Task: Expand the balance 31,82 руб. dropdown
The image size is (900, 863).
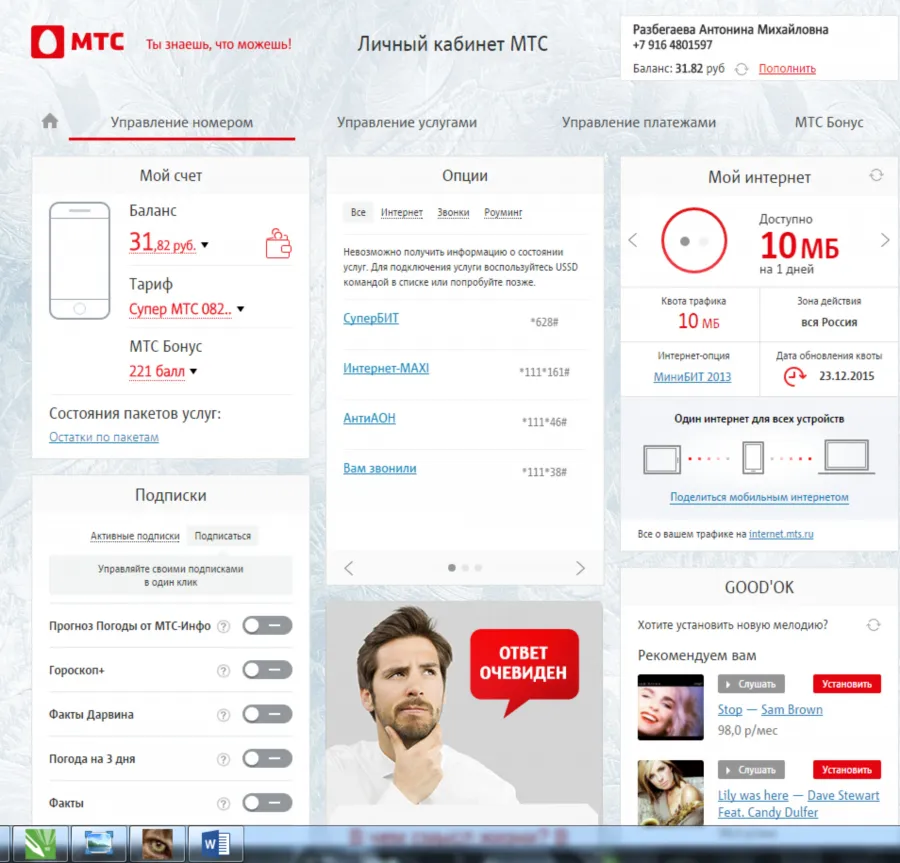Action: (x=205, y=245)
